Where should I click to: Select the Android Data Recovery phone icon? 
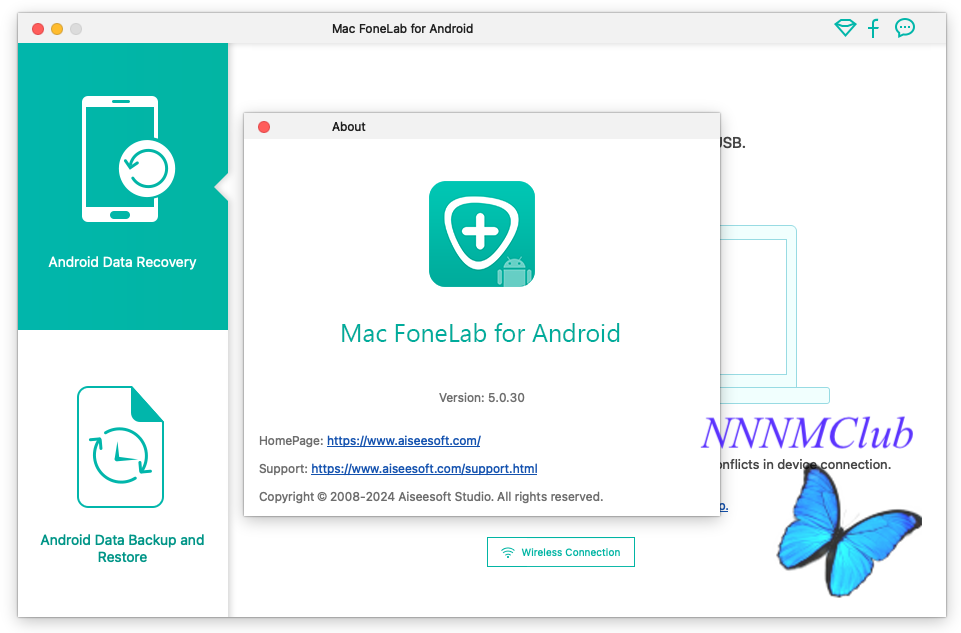(x=129, y=159)
